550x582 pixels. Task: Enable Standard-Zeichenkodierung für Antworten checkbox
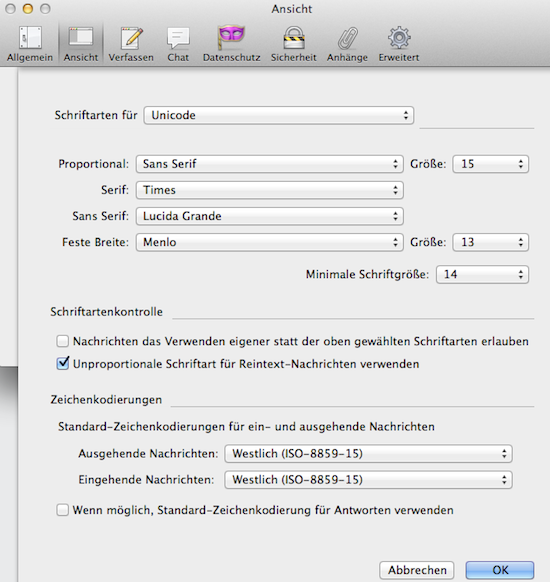click(63, 510)
